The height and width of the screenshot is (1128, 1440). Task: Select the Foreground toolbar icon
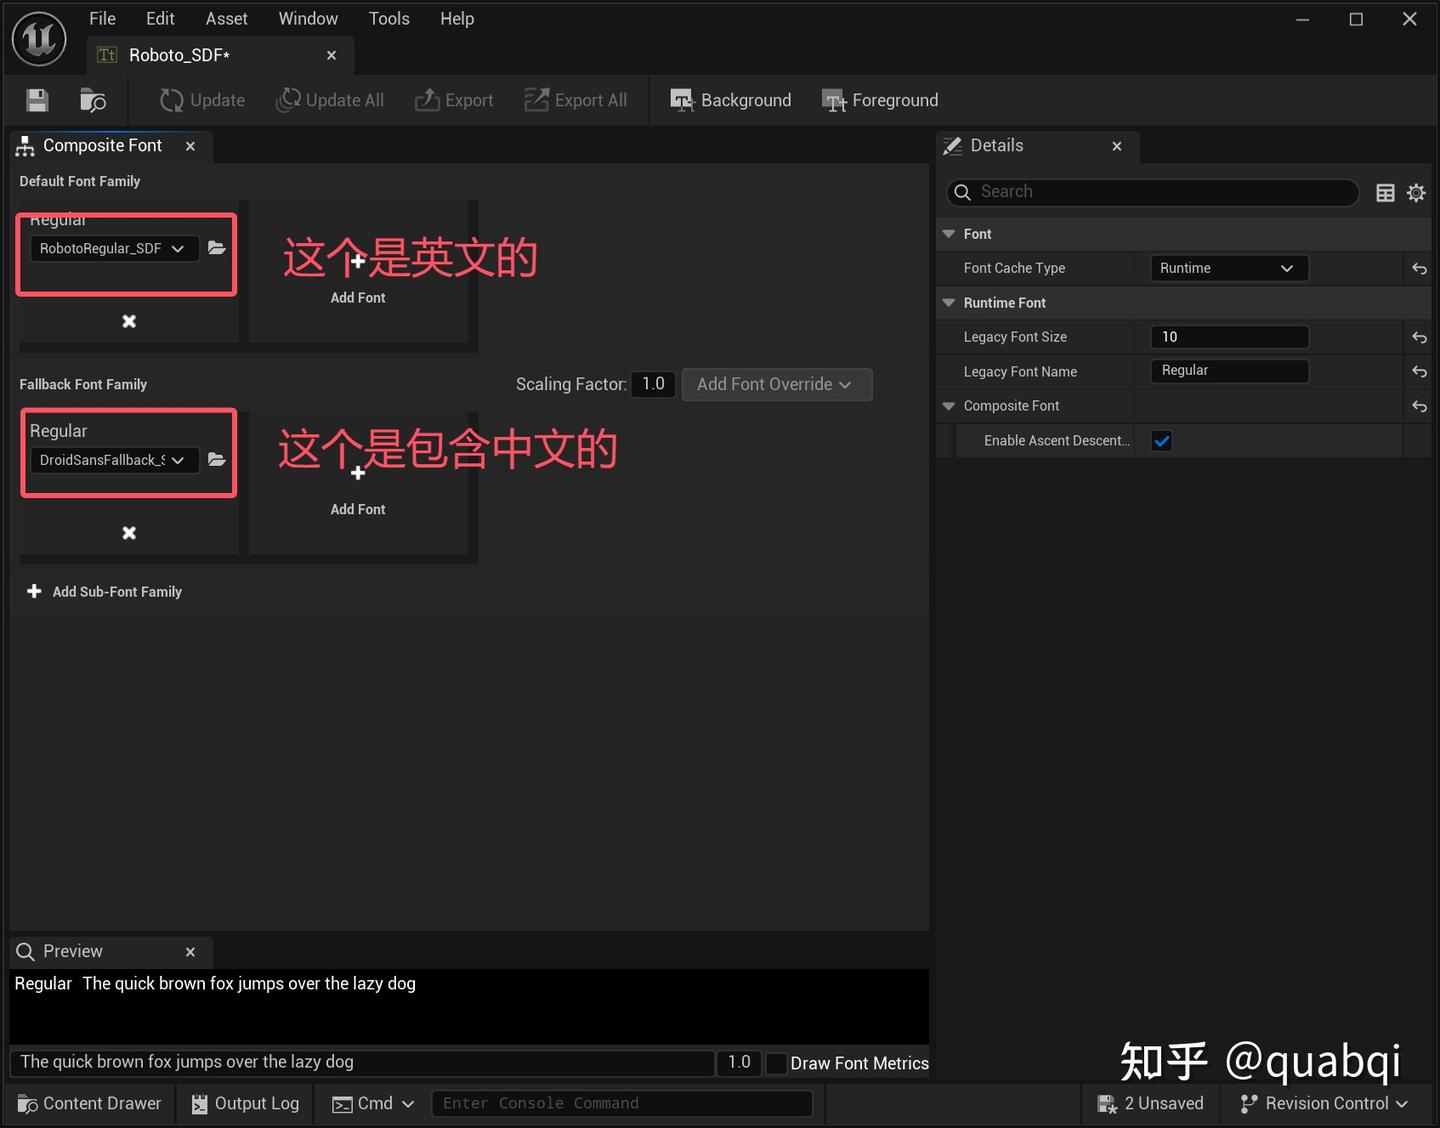pos(879,100)
